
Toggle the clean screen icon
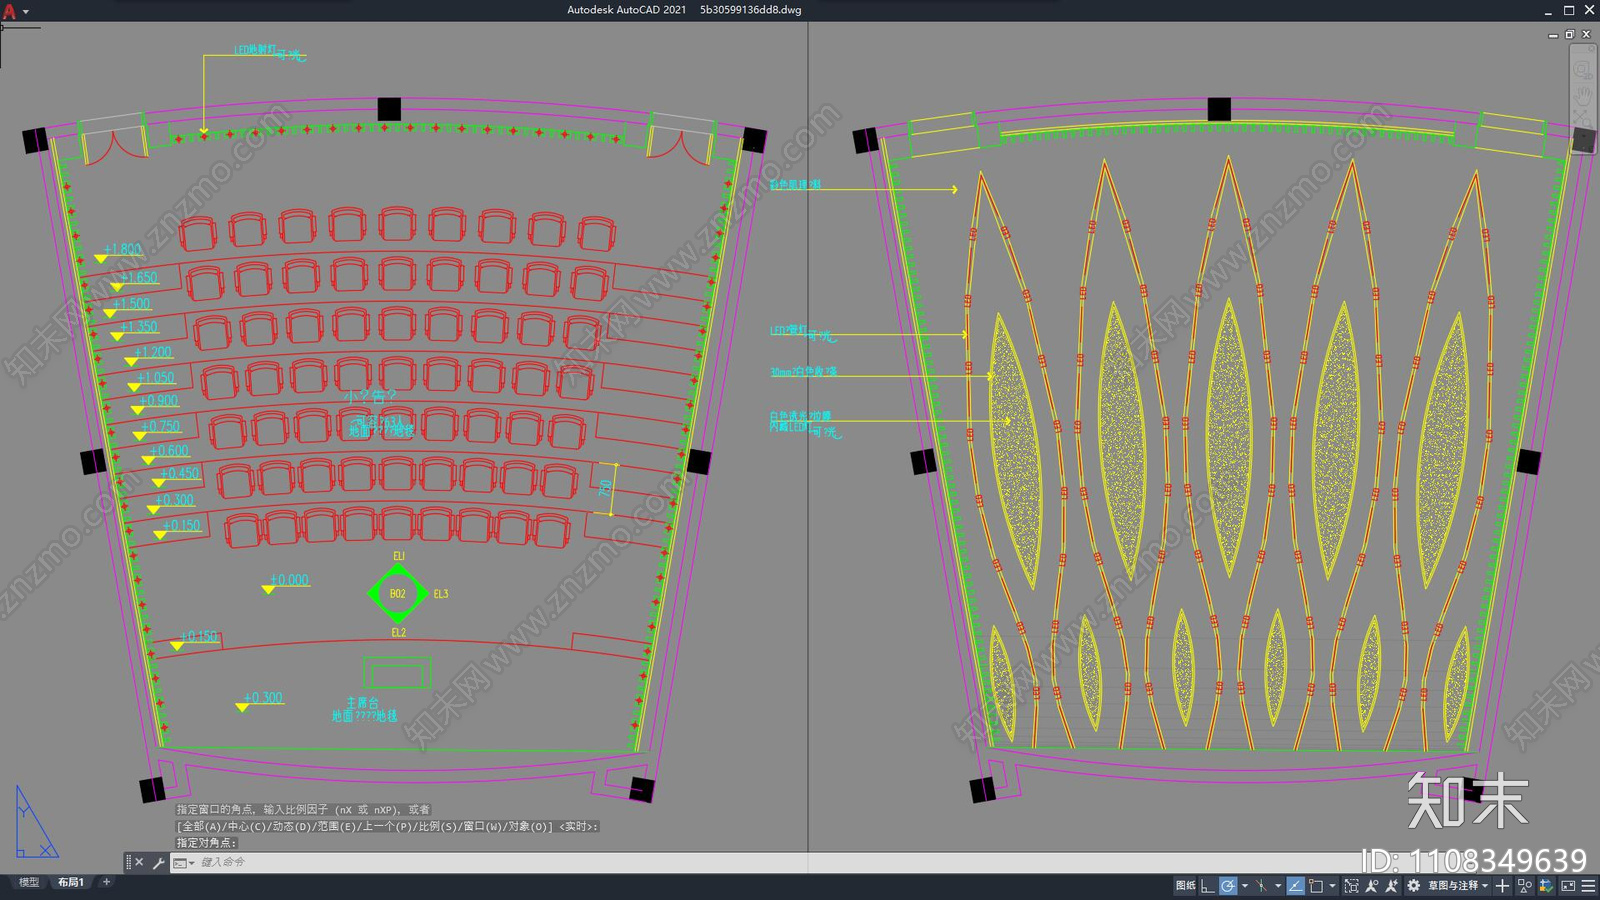click(1568, 885)
